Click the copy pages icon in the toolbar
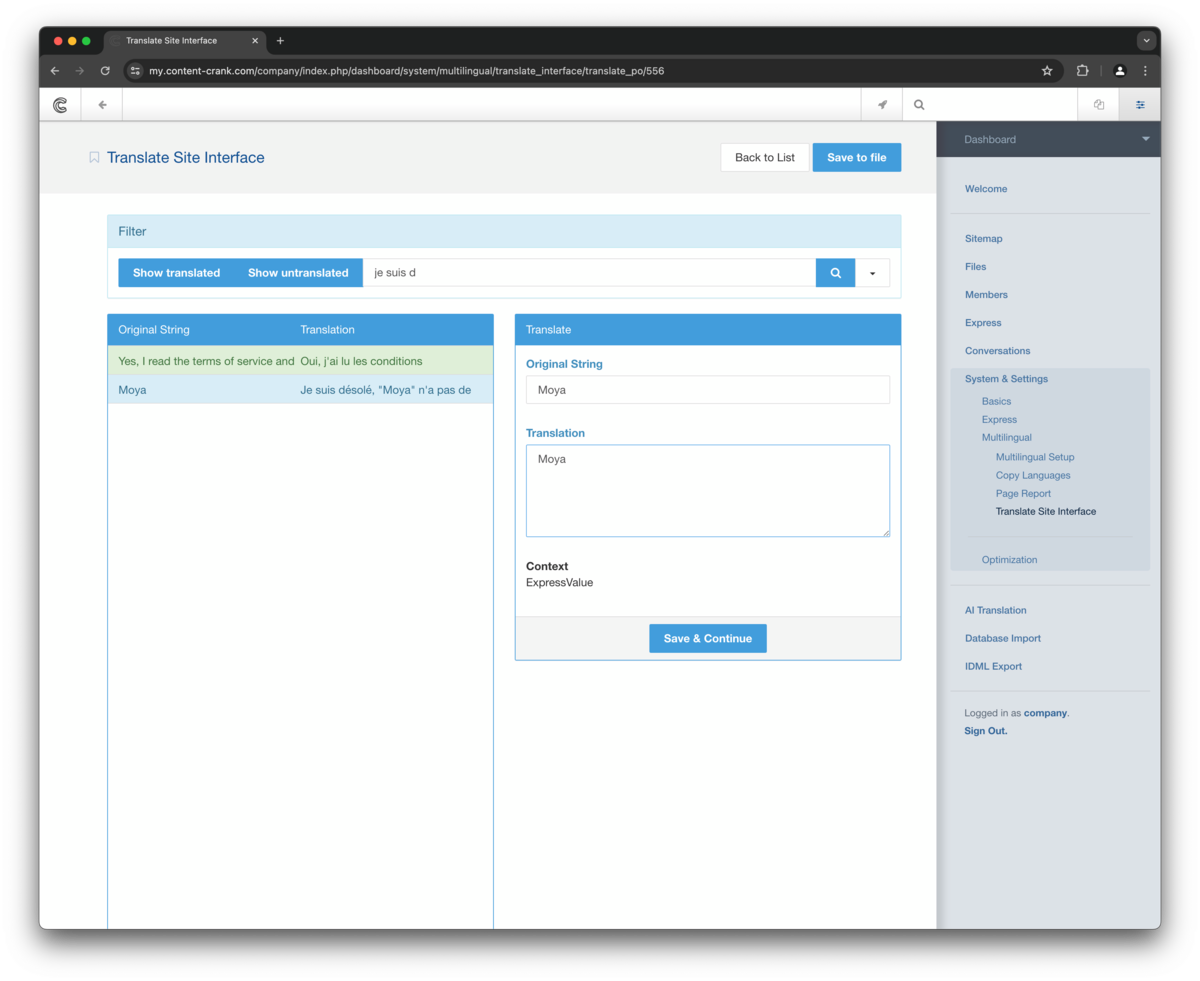The width and height of the screenshot is (1200, 981). click(x=1099, y=104)
